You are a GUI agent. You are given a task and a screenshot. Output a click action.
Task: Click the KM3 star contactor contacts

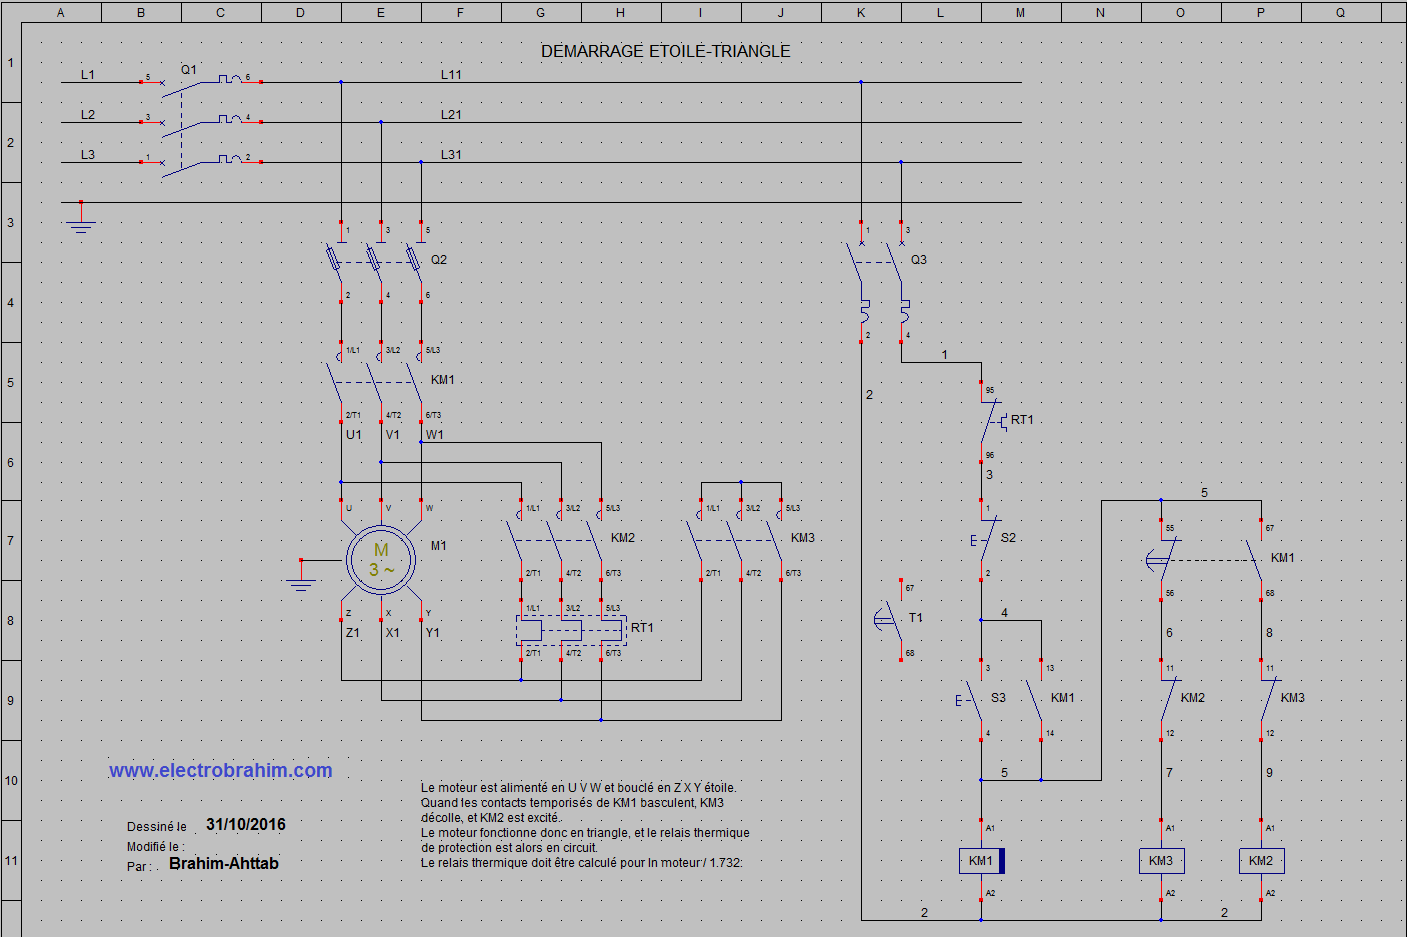741,540
